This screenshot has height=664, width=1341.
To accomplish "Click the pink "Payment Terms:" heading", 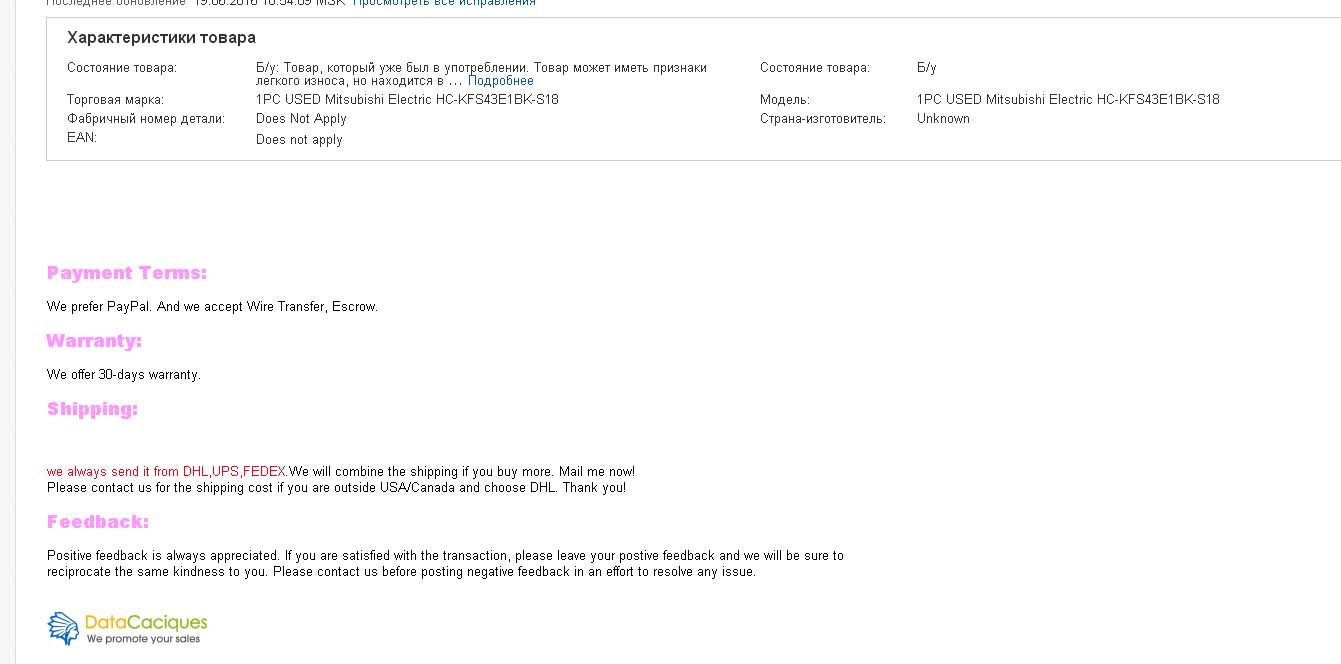I will click(127, 273).
